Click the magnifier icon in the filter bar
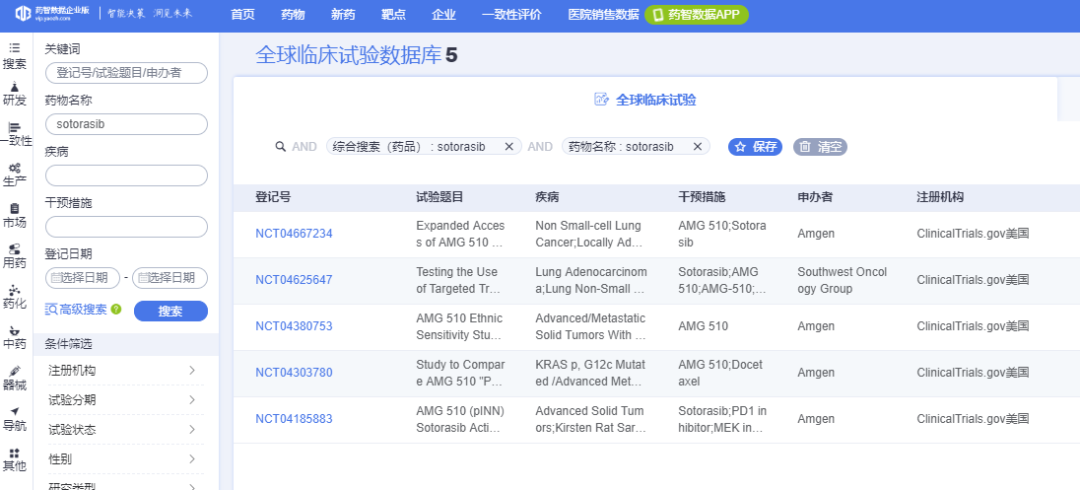 pos(280,146)
